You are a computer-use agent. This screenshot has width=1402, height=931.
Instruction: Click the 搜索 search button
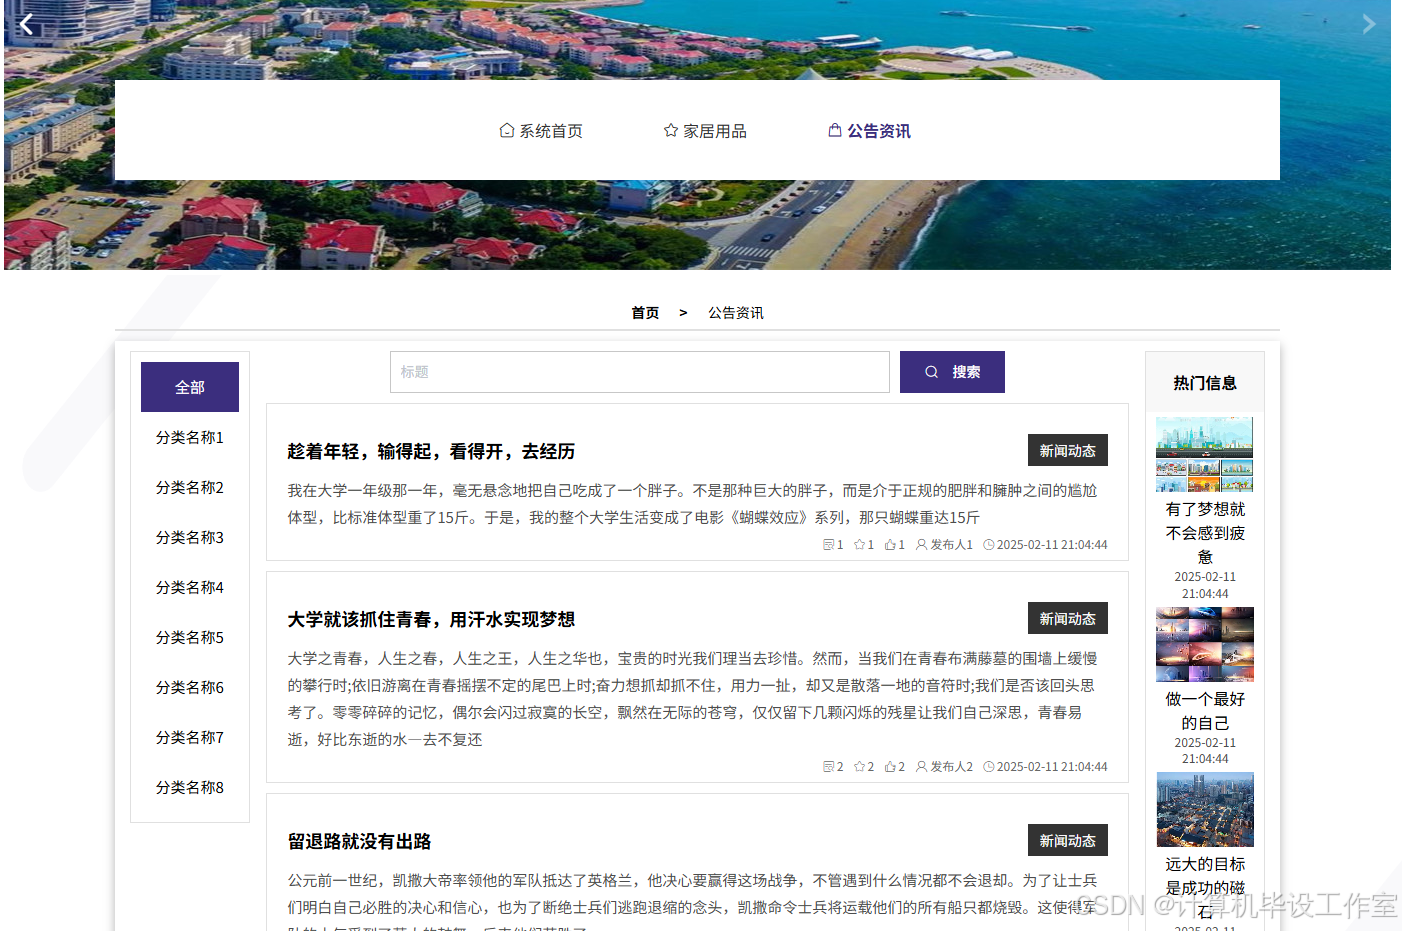point(952,372)
